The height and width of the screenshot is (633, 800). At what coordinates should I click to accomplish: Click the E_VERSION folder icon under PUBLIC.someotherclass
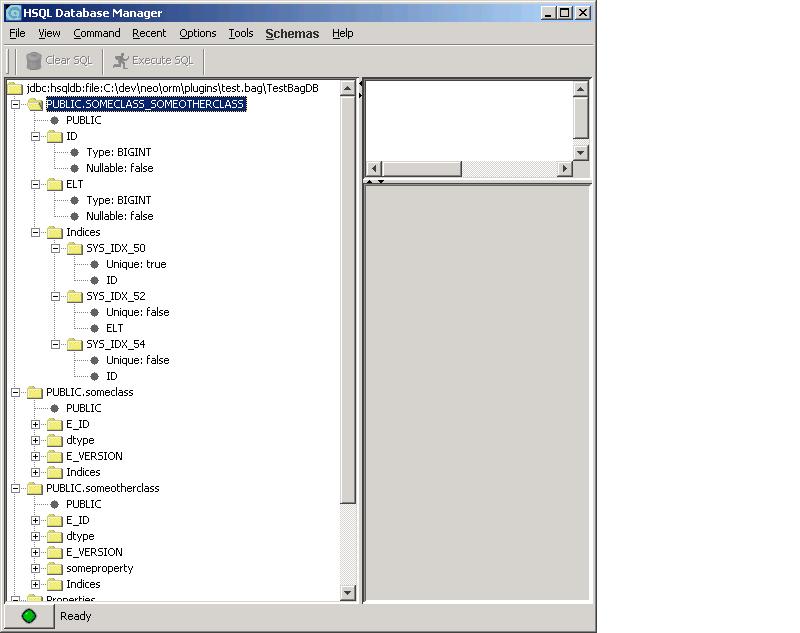click(55, 552)
